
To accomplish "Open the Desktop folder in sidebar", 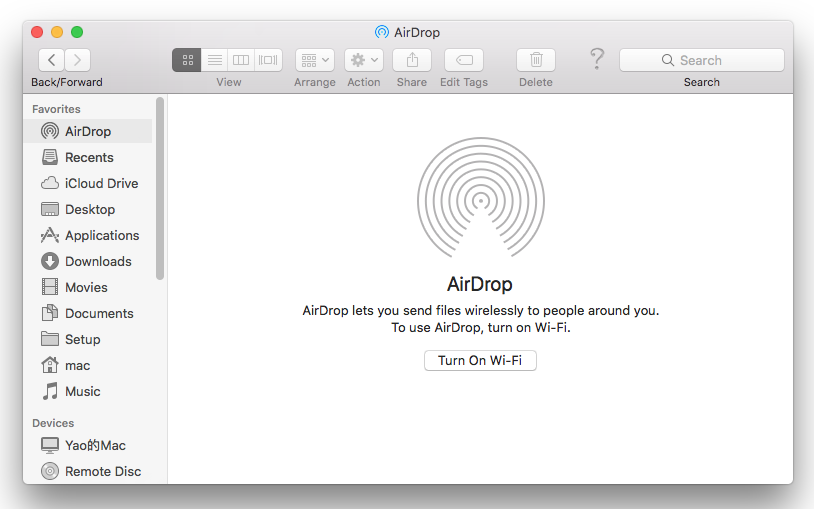I will coord(88,209).
